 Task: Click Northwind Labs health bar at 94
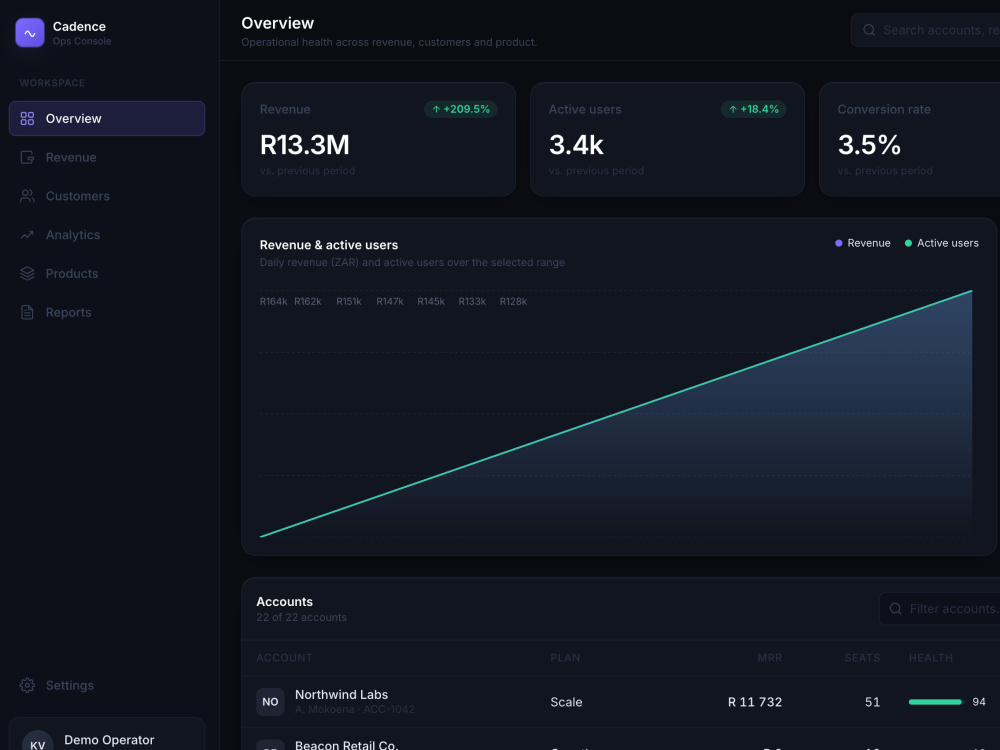tap(935, 702)
